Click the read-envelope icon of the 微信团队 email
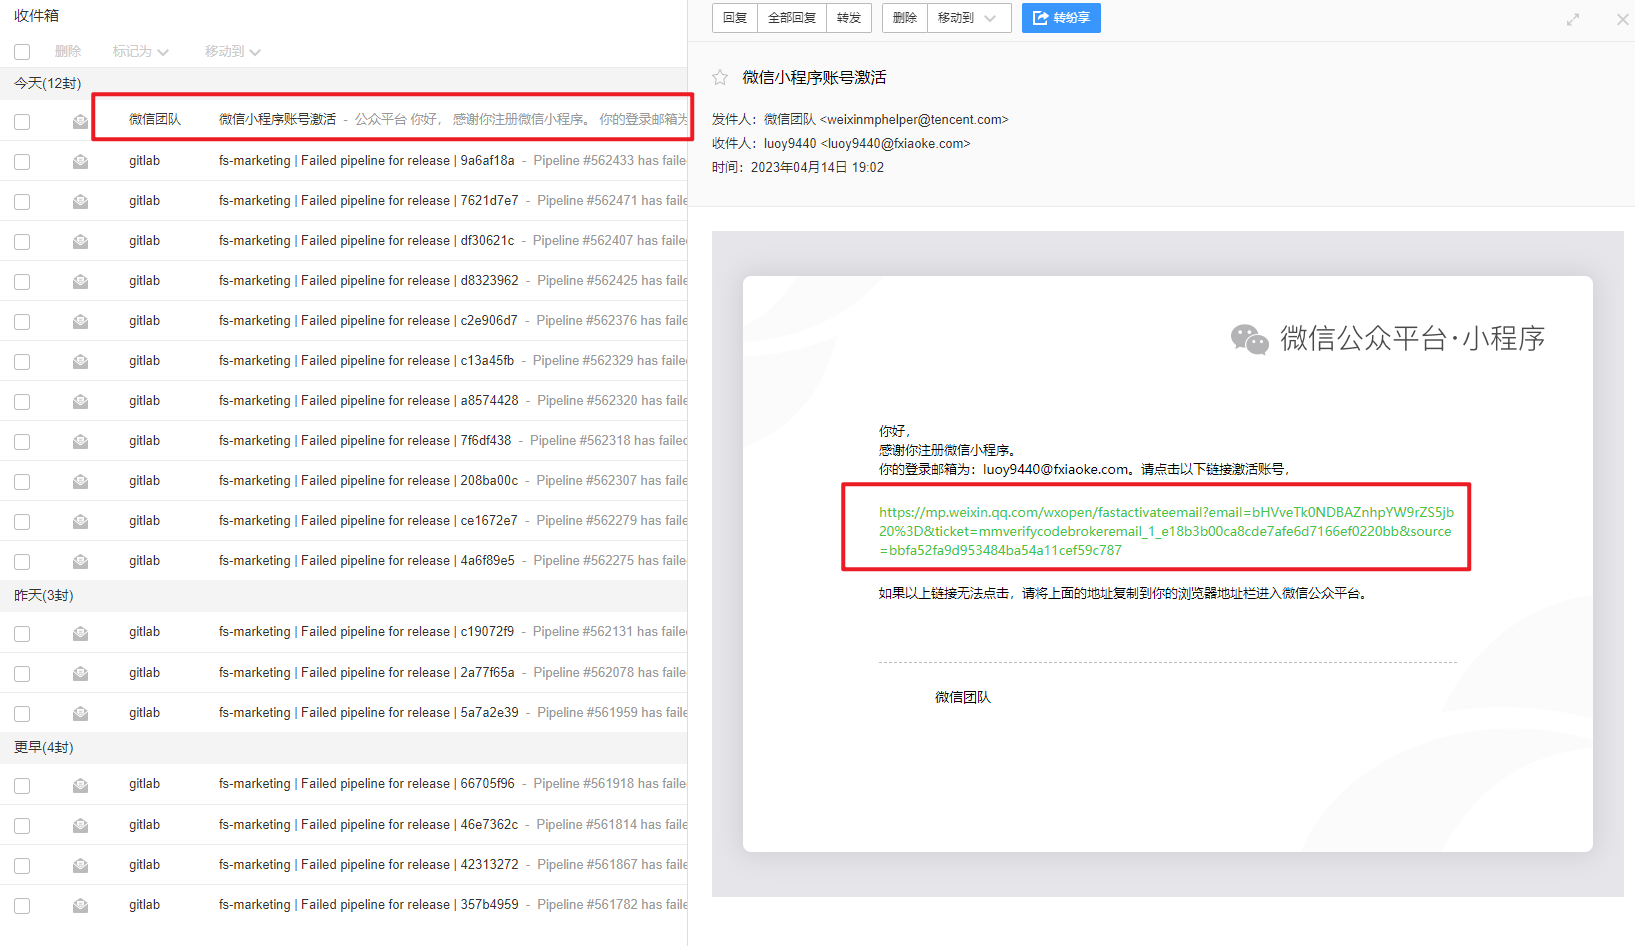1635x946 pixels. point(80,121)
